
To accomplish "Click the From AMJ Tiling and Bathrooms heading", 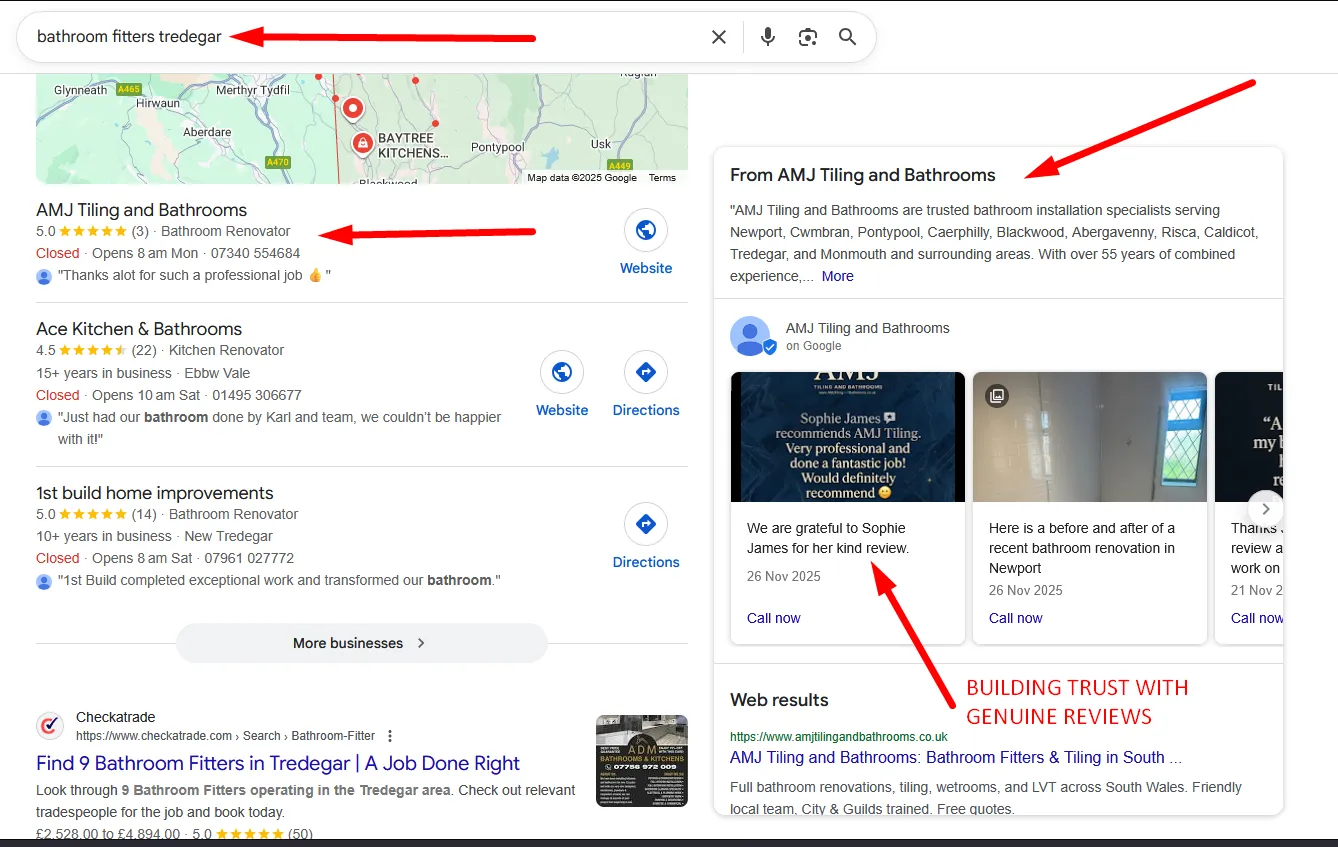I will 863,175.
